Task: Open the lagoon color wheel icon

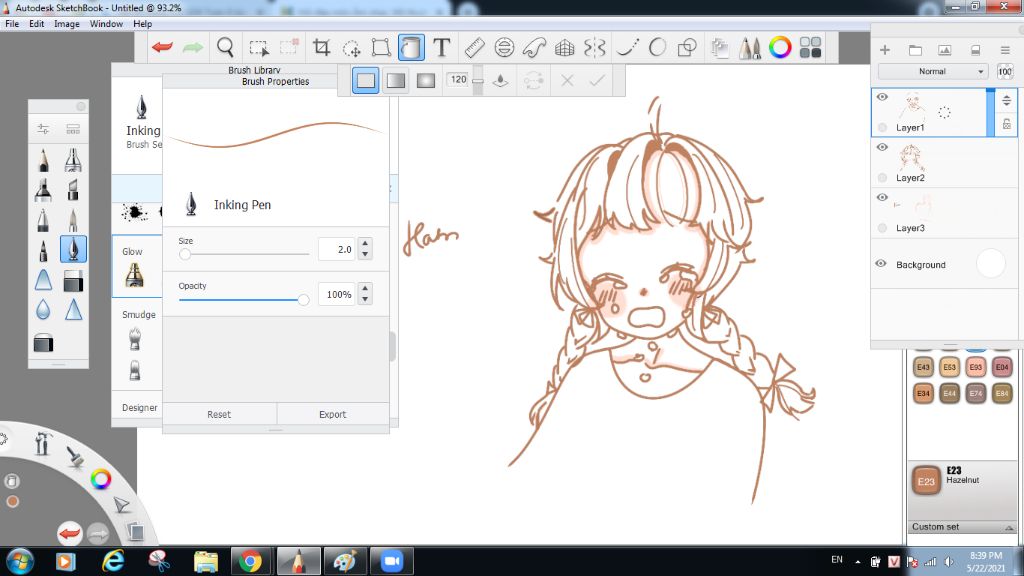Action: pyautogui.click(x=101, y=479)
